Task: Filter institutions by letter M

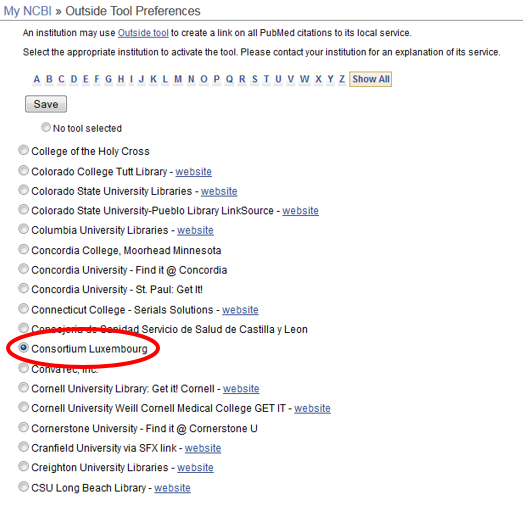Action: 178,79
